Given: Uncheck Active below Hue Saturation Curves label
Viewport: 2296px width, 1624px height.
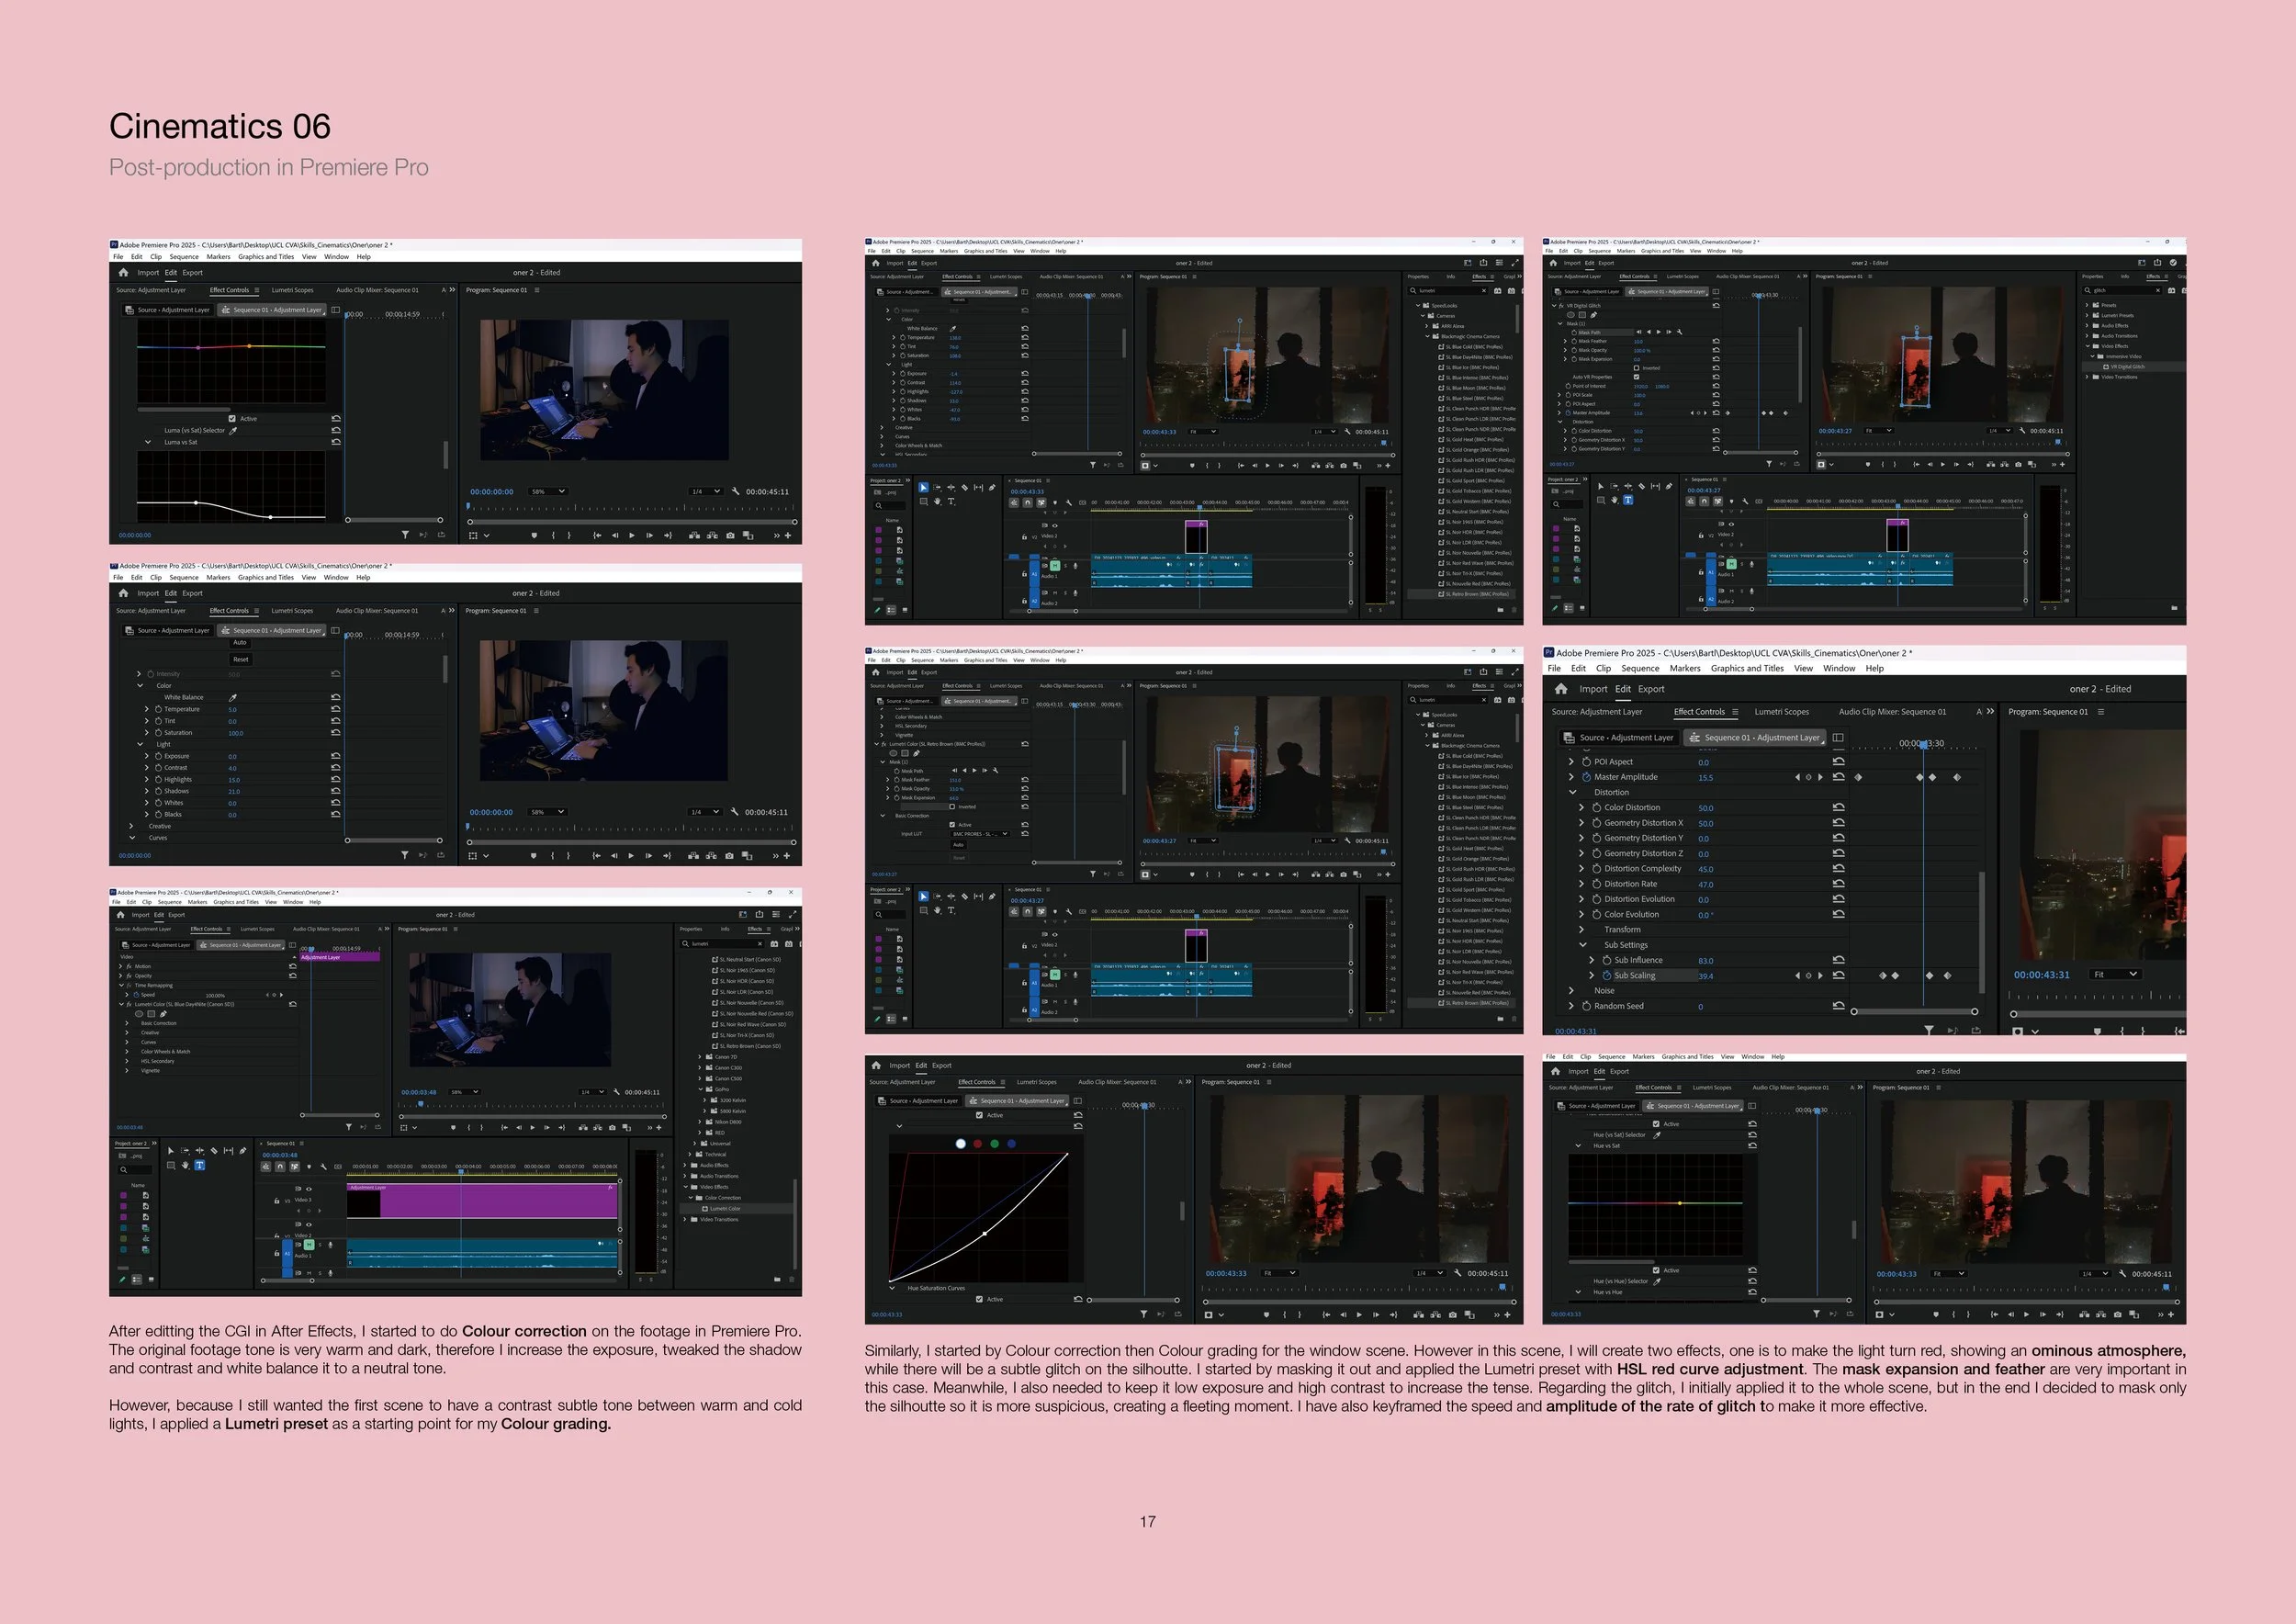Looking at the screenshot, I should (x=979, y=1299).
